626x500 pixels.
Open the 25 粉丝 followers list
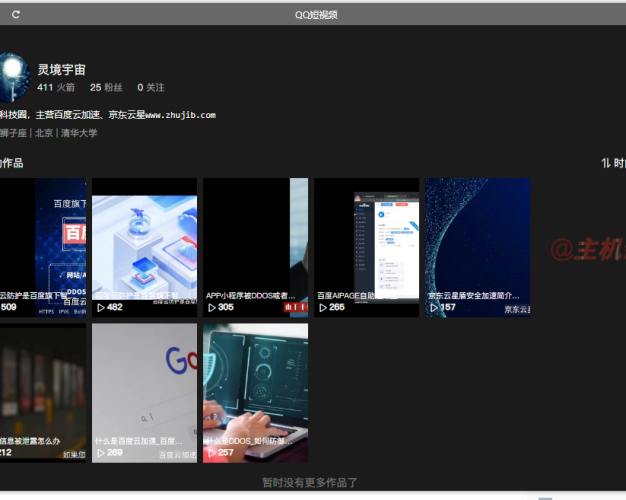[106, 87]
